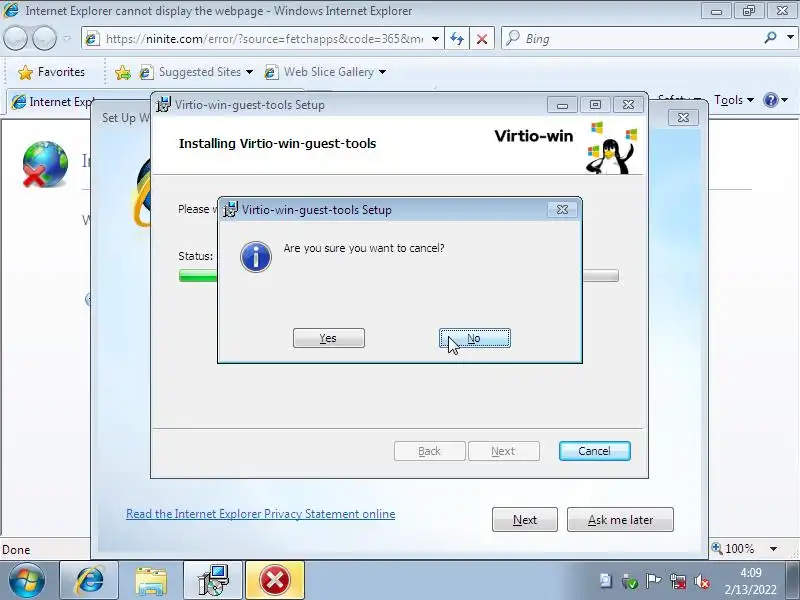Open the Windows Start button
Screen dimensions: 800x600
coord(27,581)
